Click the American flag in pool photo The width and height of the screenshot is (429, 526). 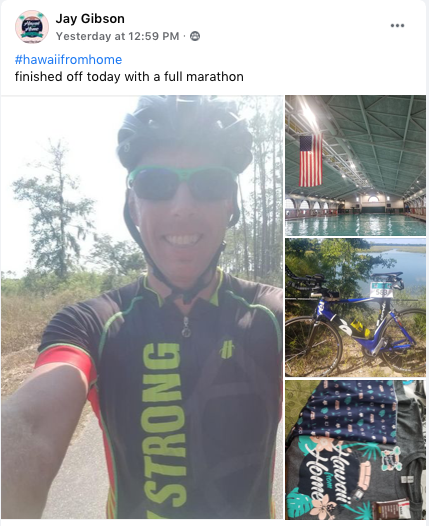point(311,161)
